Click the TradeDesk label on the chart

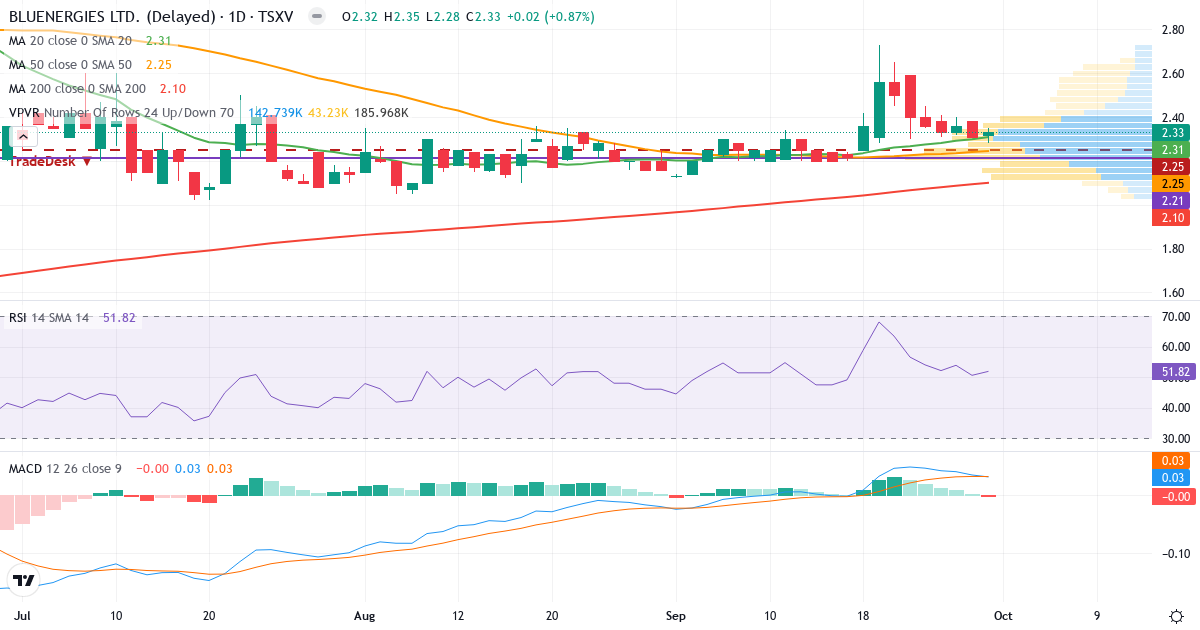(x=43, y=161)
